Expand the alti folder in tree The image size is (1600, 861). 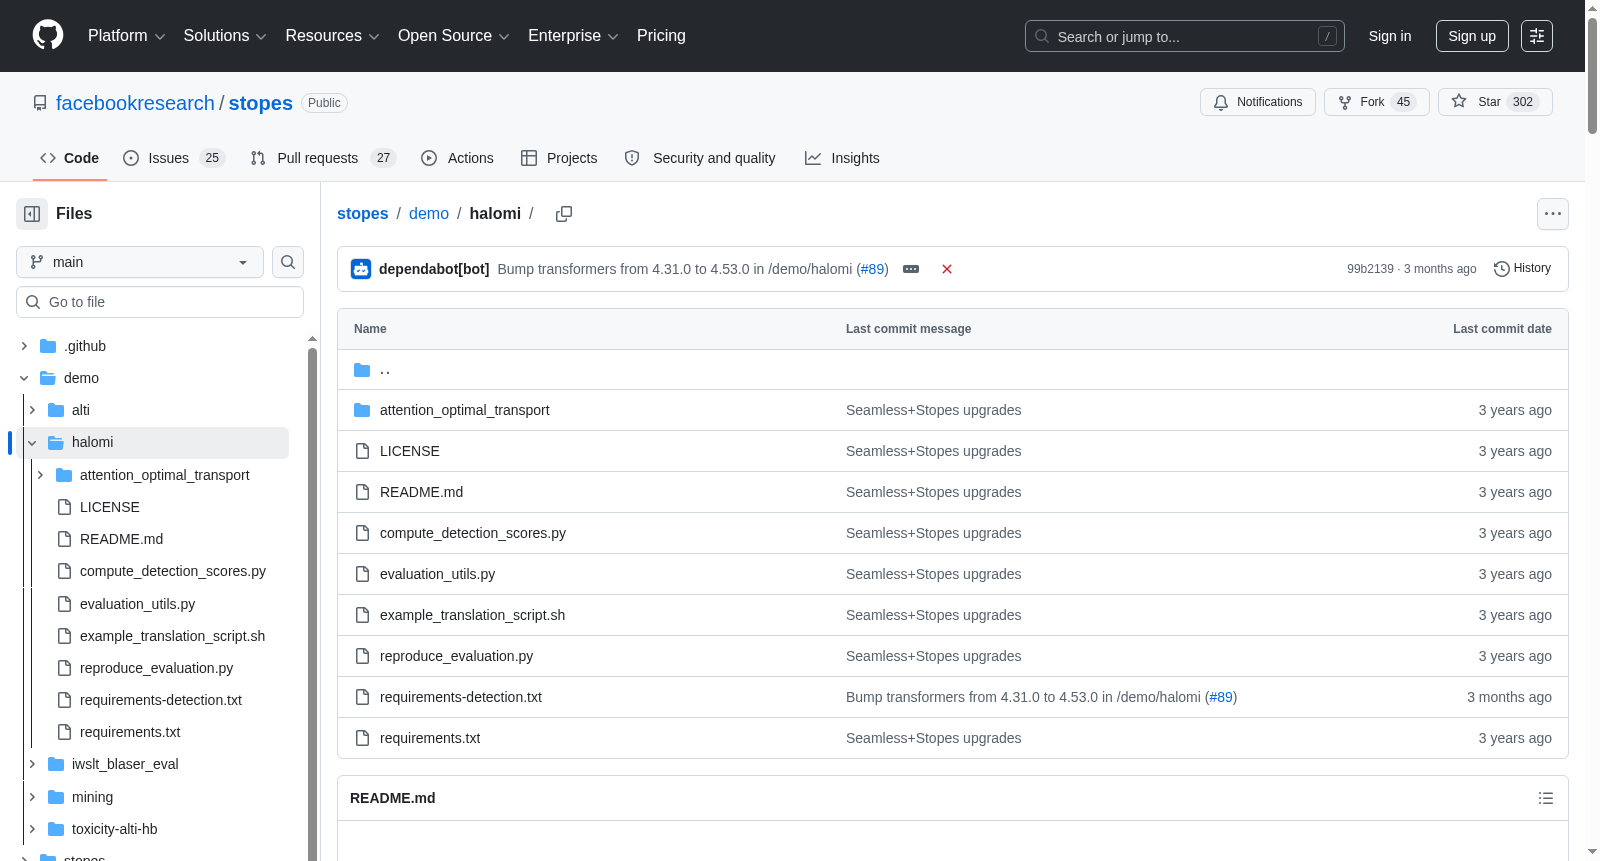point(32,410)
